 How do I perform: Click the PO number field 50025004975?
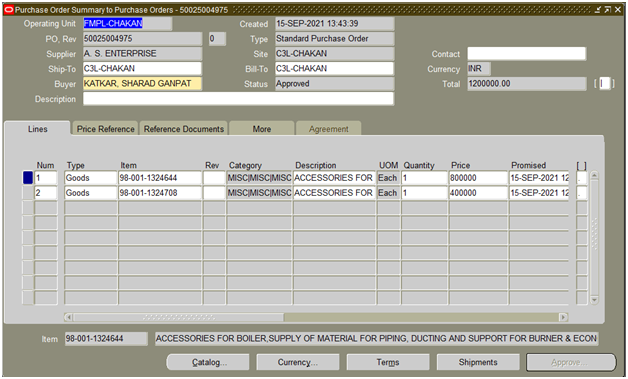coord(142,39)
